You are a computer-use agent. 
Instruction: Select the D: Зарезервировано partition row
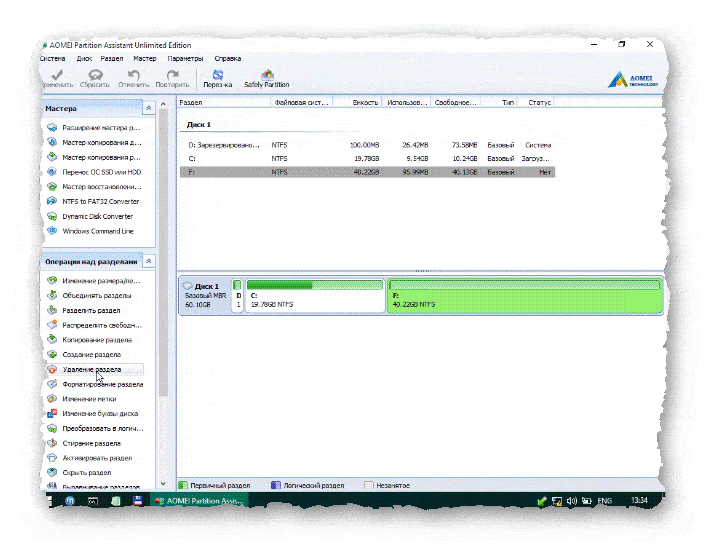(367, 145)
